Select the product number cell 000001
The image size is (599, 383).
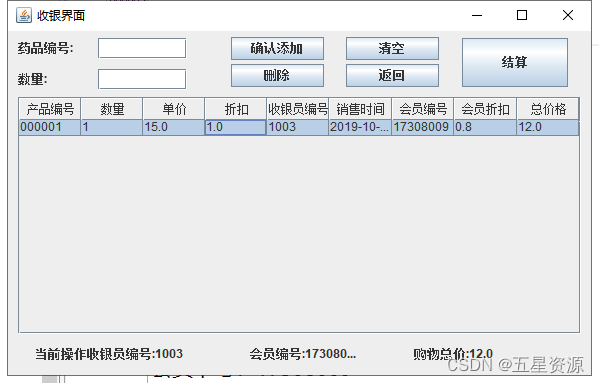pyautogui.click(x=50, y=127)
